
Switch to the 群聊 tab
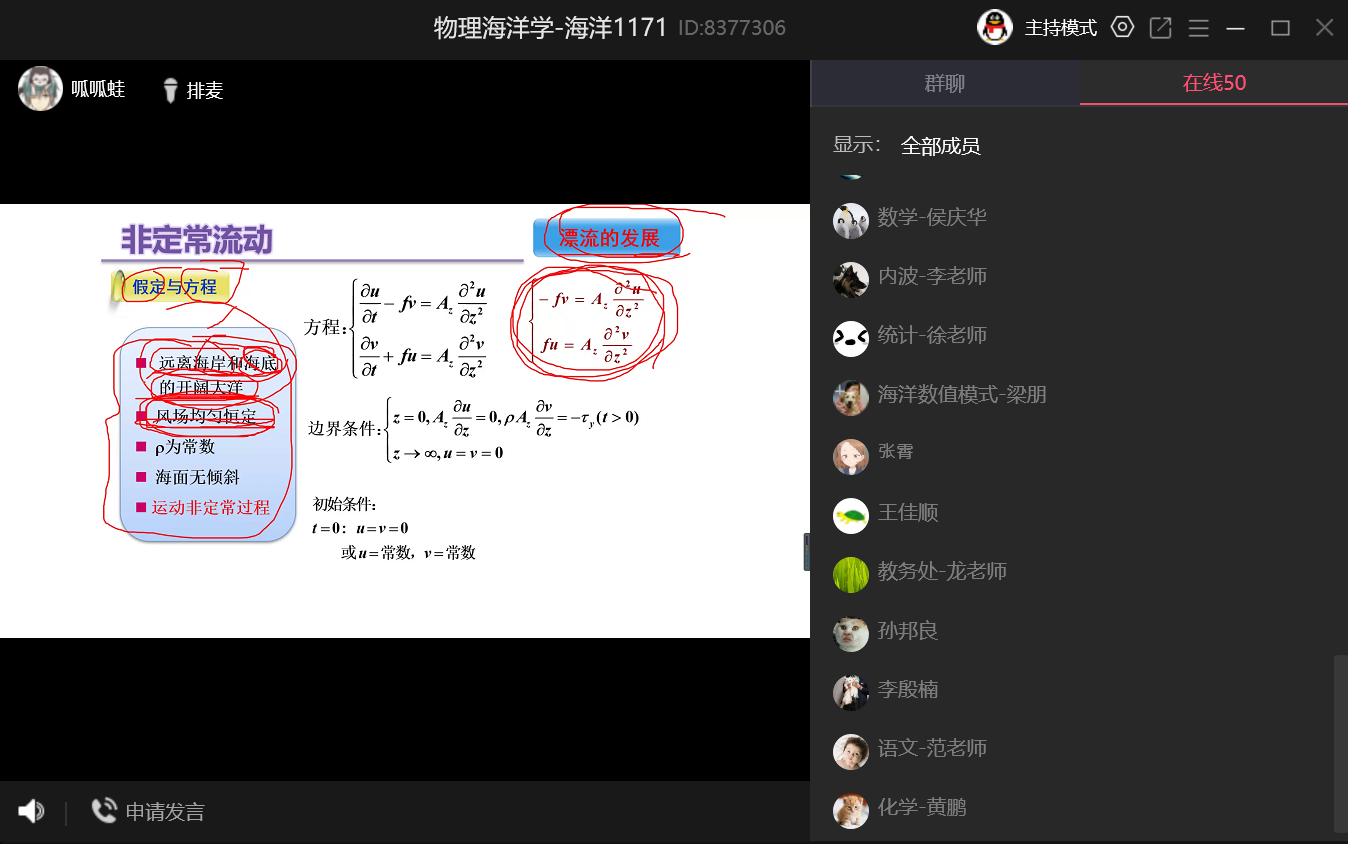coord(944,83)
